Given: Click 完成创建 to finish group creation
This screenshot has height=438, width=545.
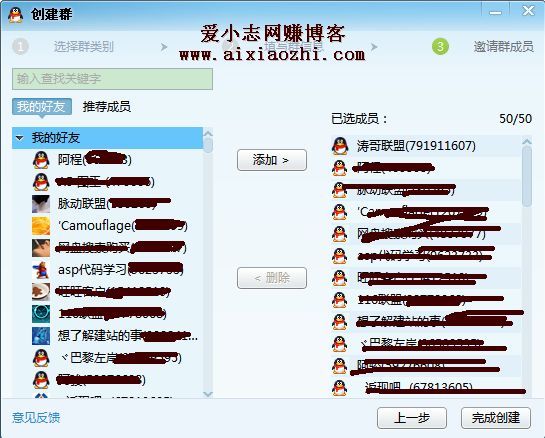Looking at the screenshot, I should click(496, 418).
